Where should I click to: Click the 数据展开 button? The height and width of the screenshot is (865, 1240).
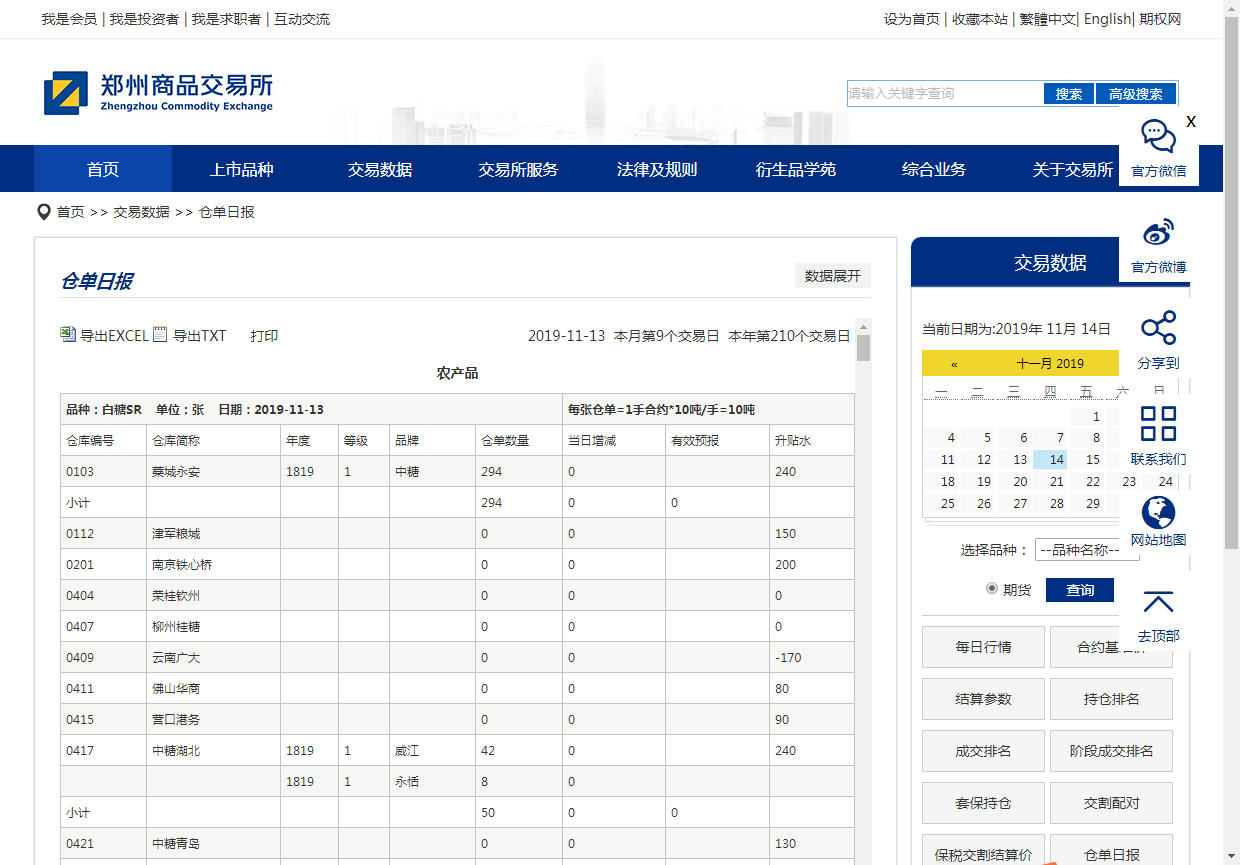click(833, 276)
